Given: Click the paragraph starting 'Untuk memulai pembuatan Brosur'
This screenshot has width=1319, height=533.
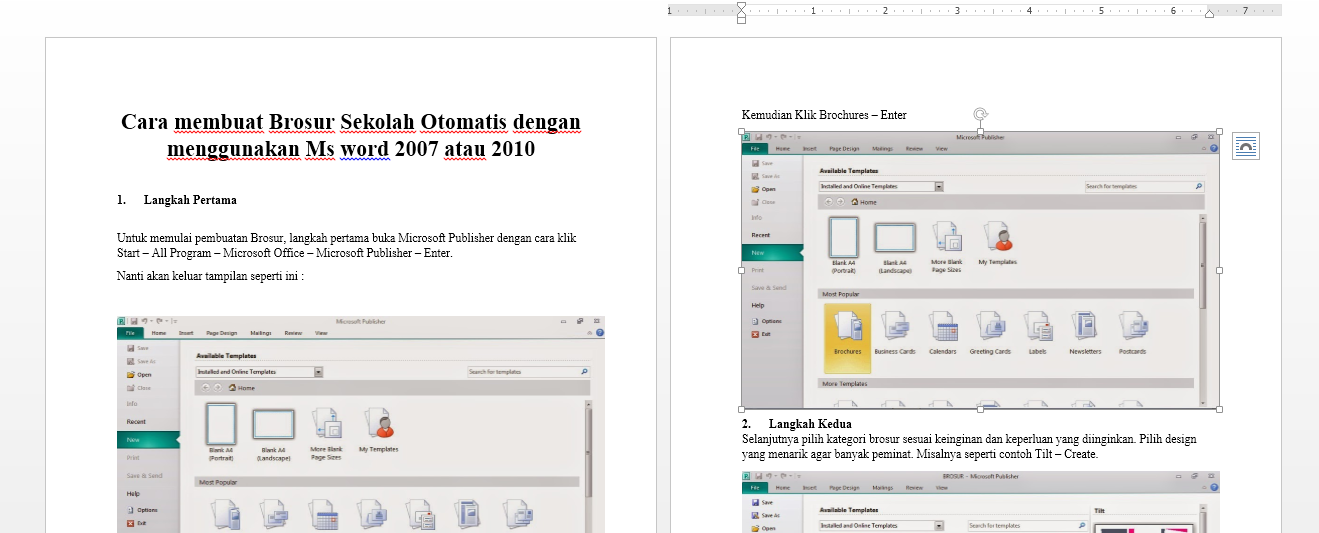Looking at the screenshot, I should coord(347,245).
